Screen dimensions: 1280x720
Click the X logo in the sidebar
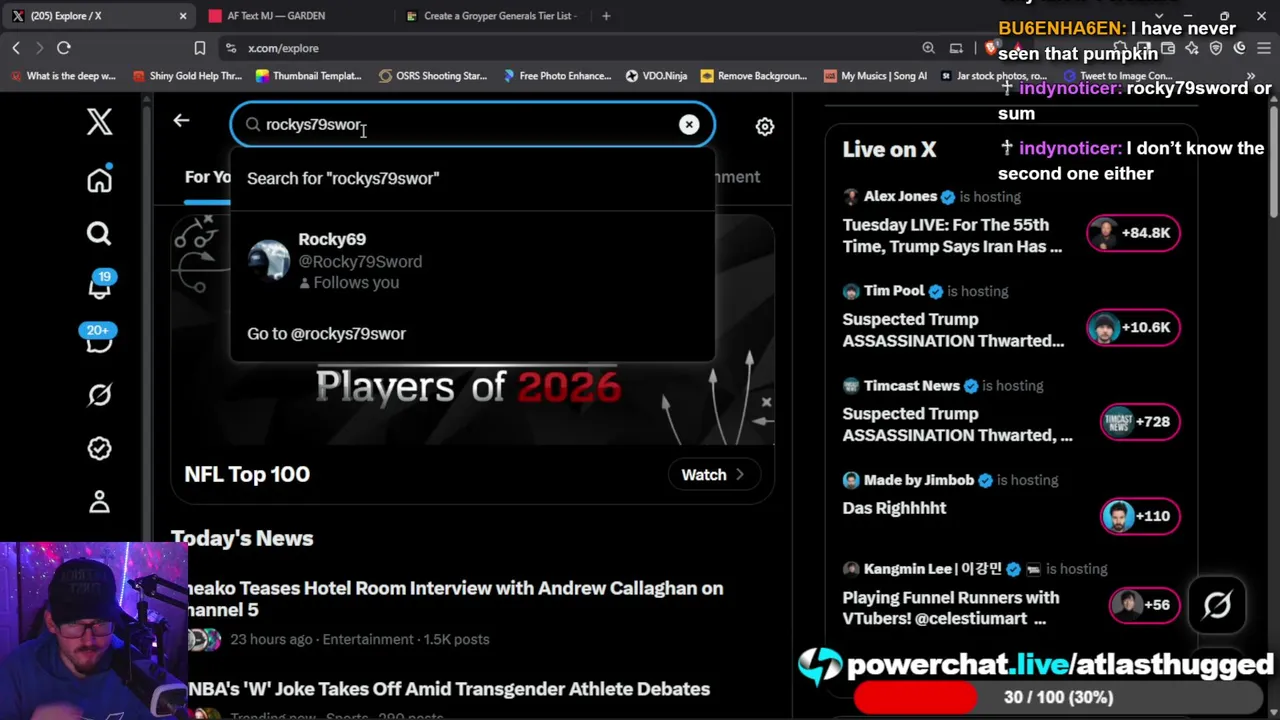pos(99,122)
